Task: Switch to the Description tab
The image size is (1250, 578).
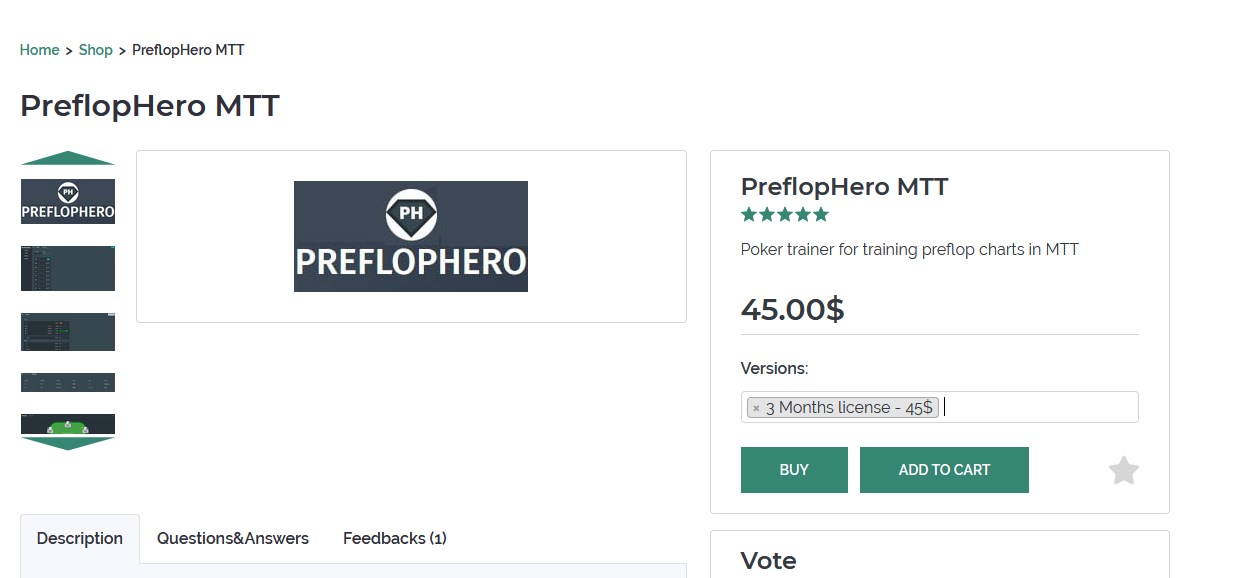Action: tap(80, 538)
